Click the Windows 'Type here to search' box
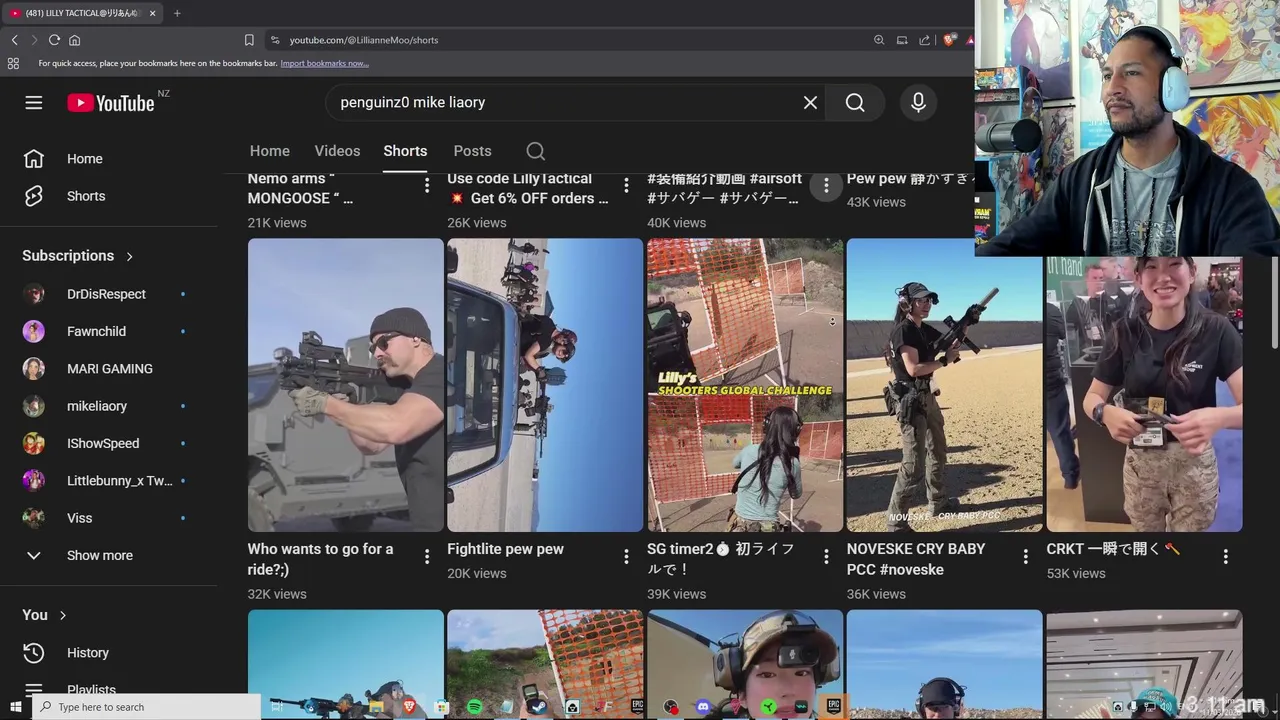1280x720 pixels. point(146,707)
